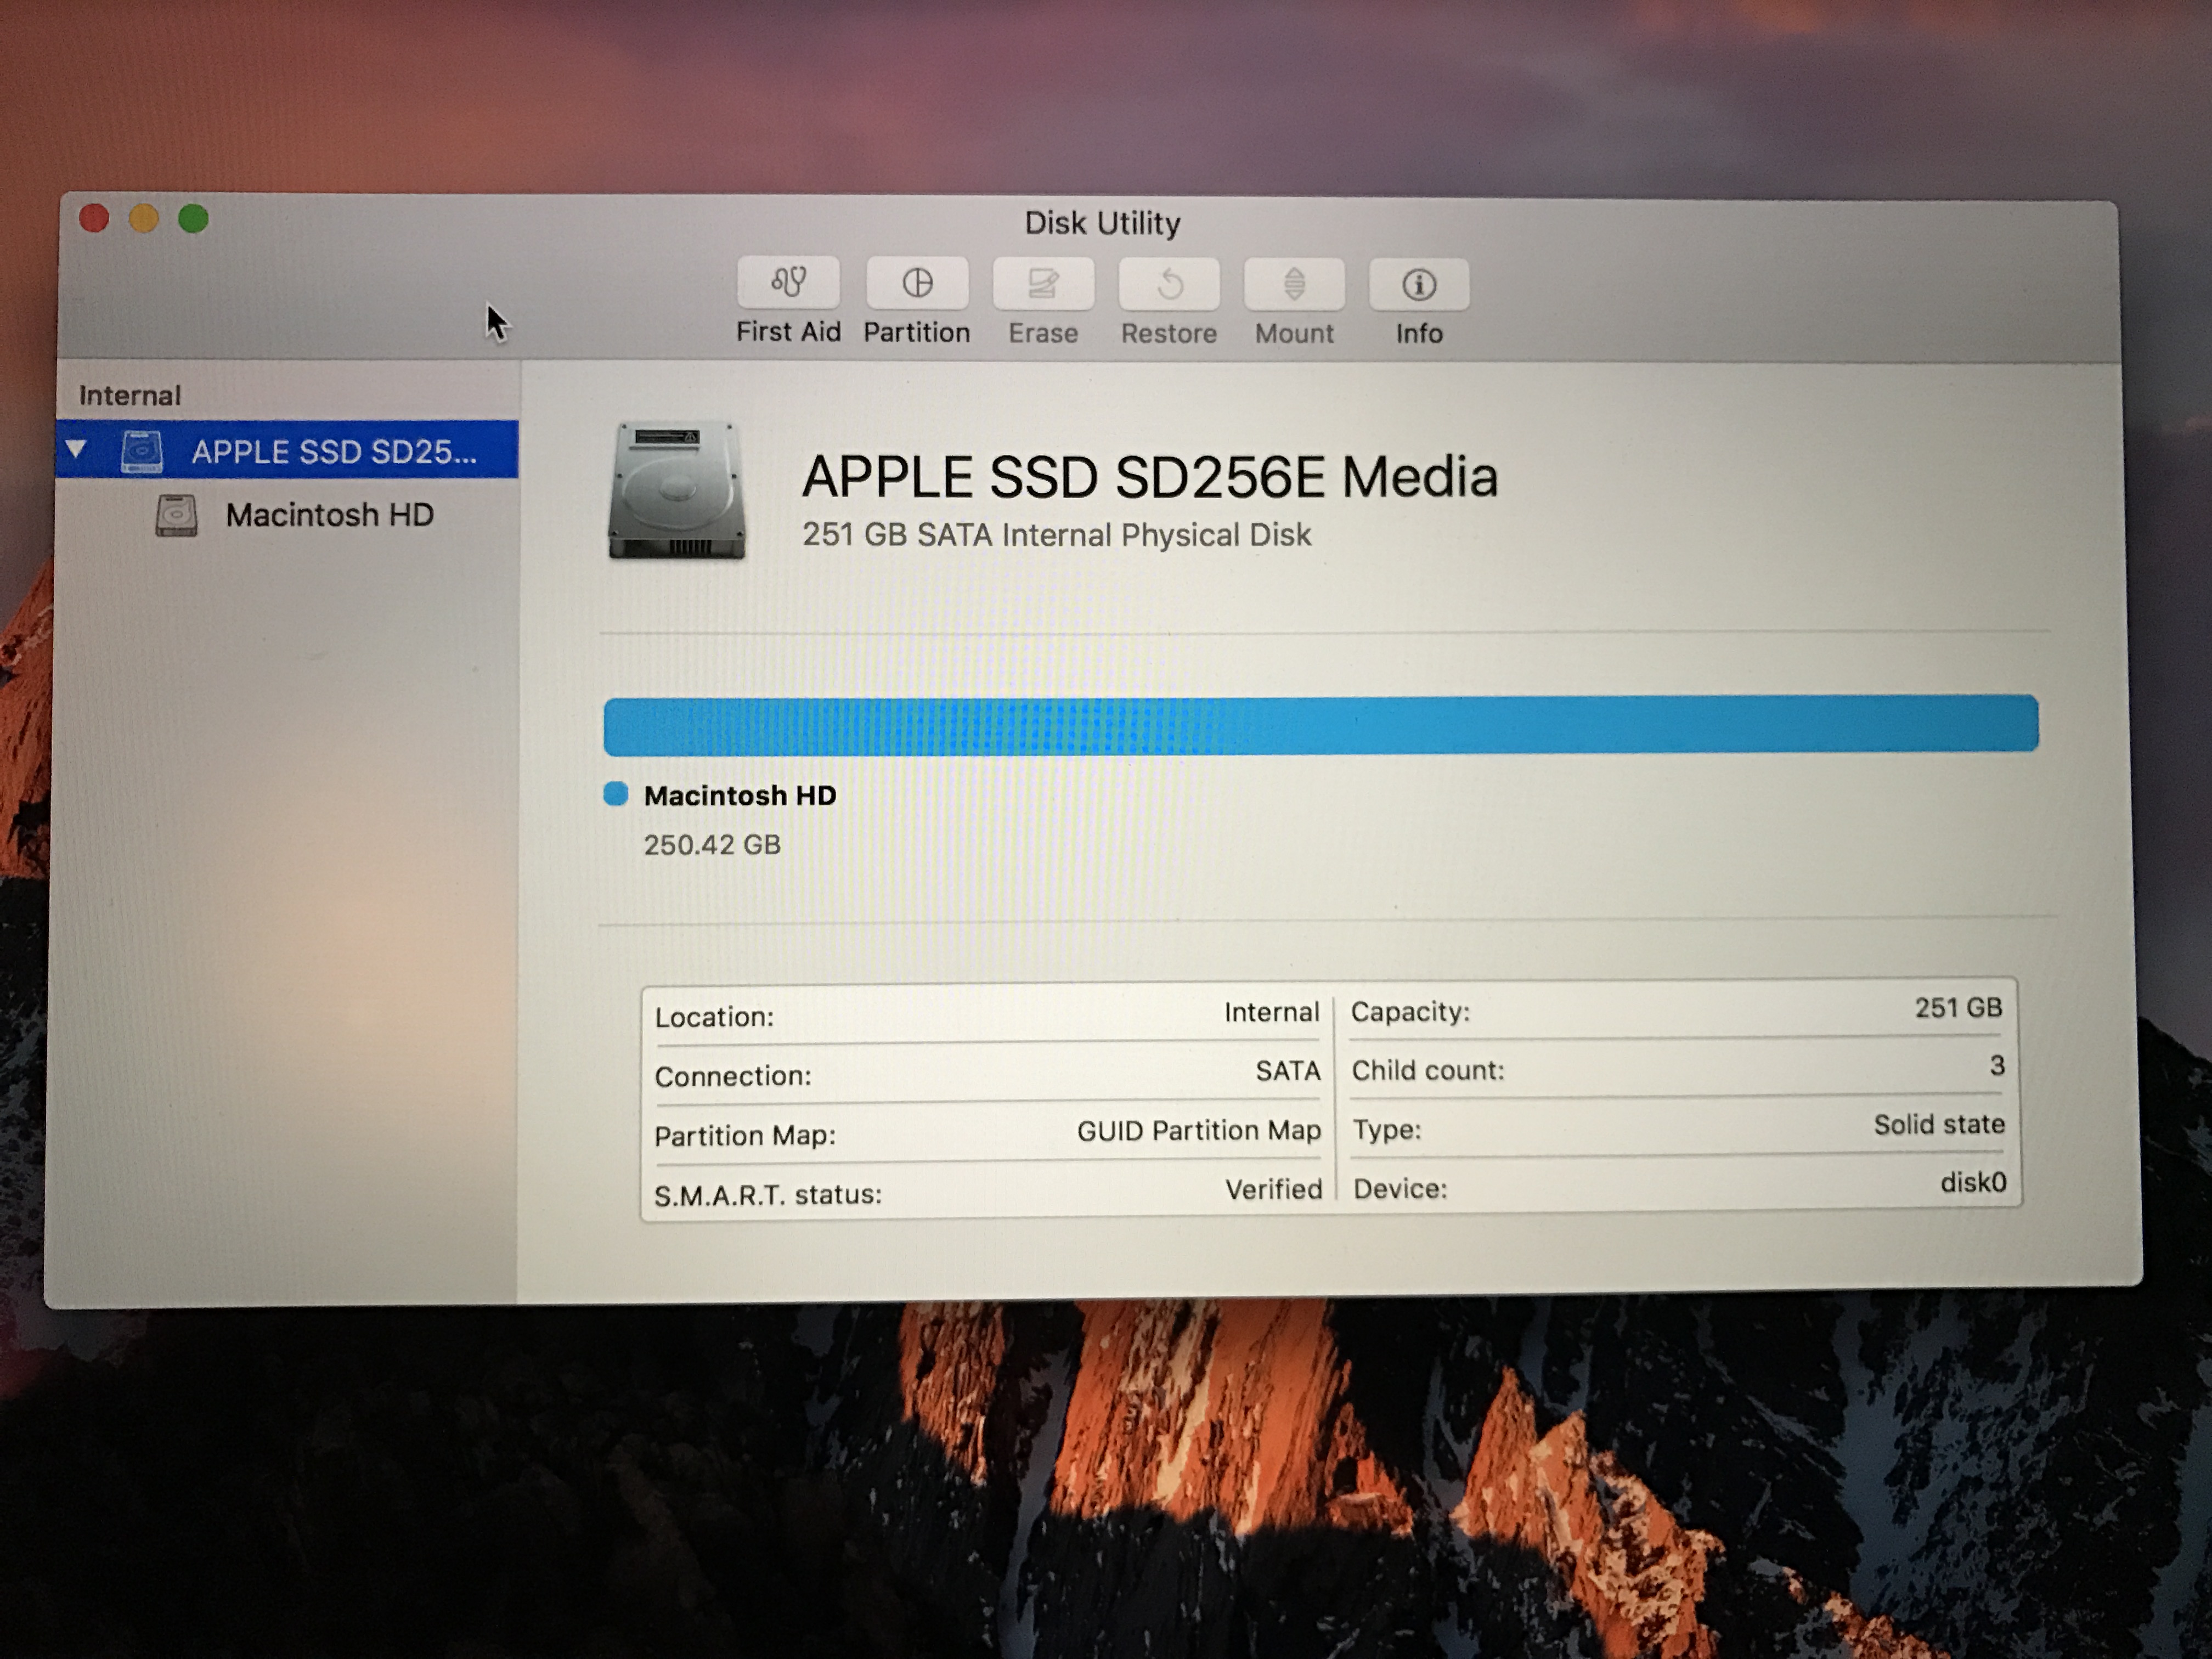This screenshot has height=1659, width=2212.
Task: Click the Macintosh HD volume icon in sidebar
Action: click(x=176, y=515)
